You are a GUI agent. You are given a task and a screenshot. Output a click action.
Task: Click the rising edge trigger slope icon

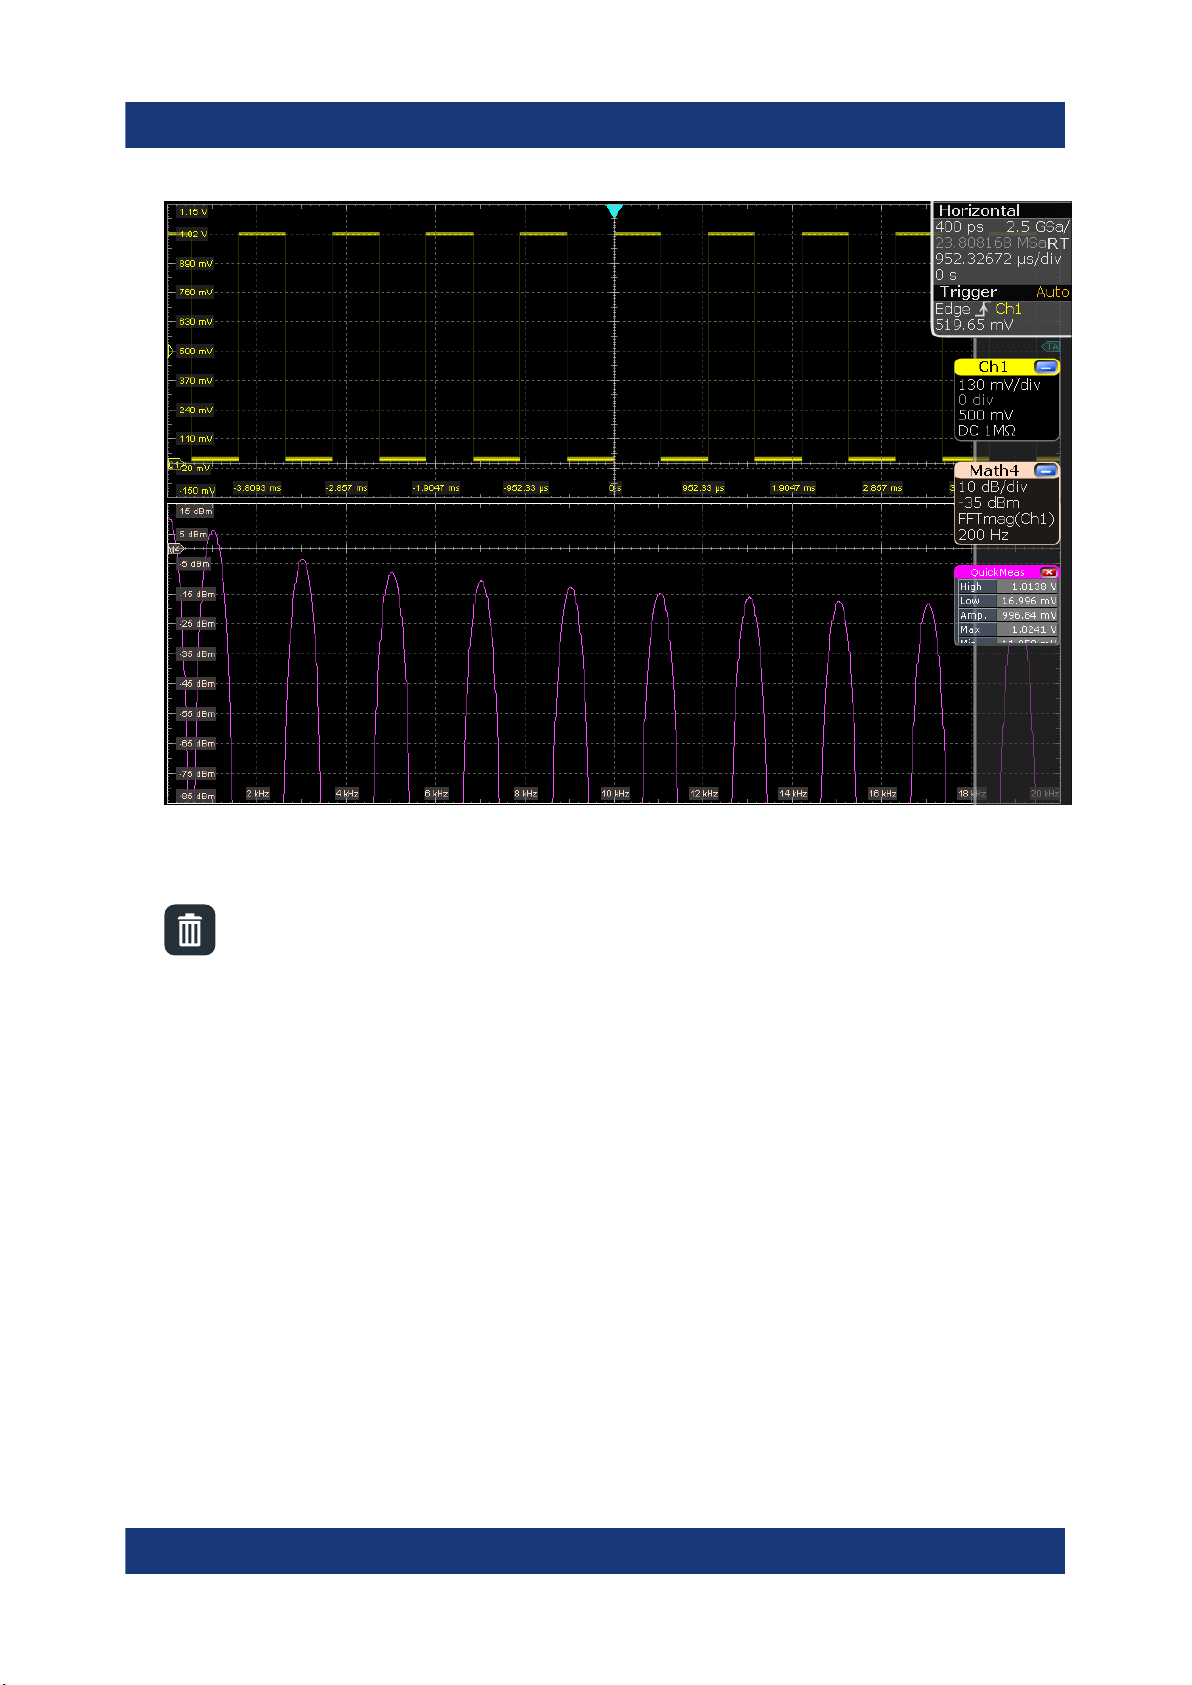click(982, 309)
